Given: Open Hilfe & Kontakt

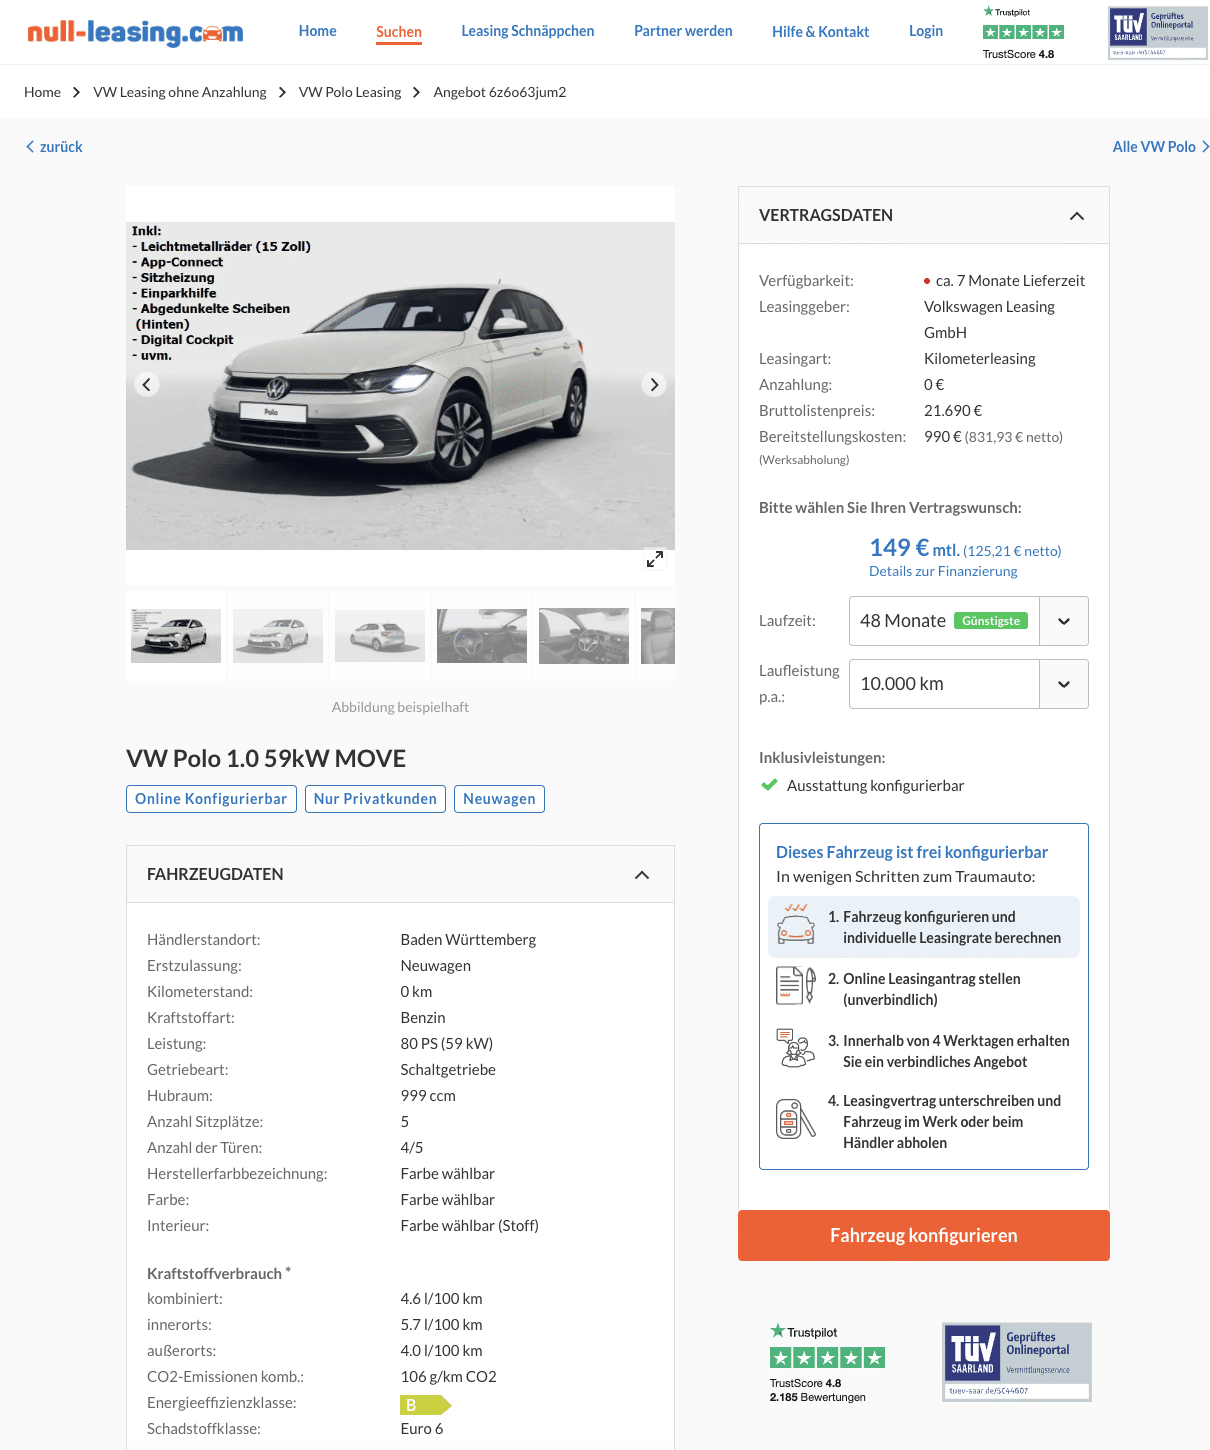Looking at the screenshot, I should pyautogui.click(x=820, y=32).
